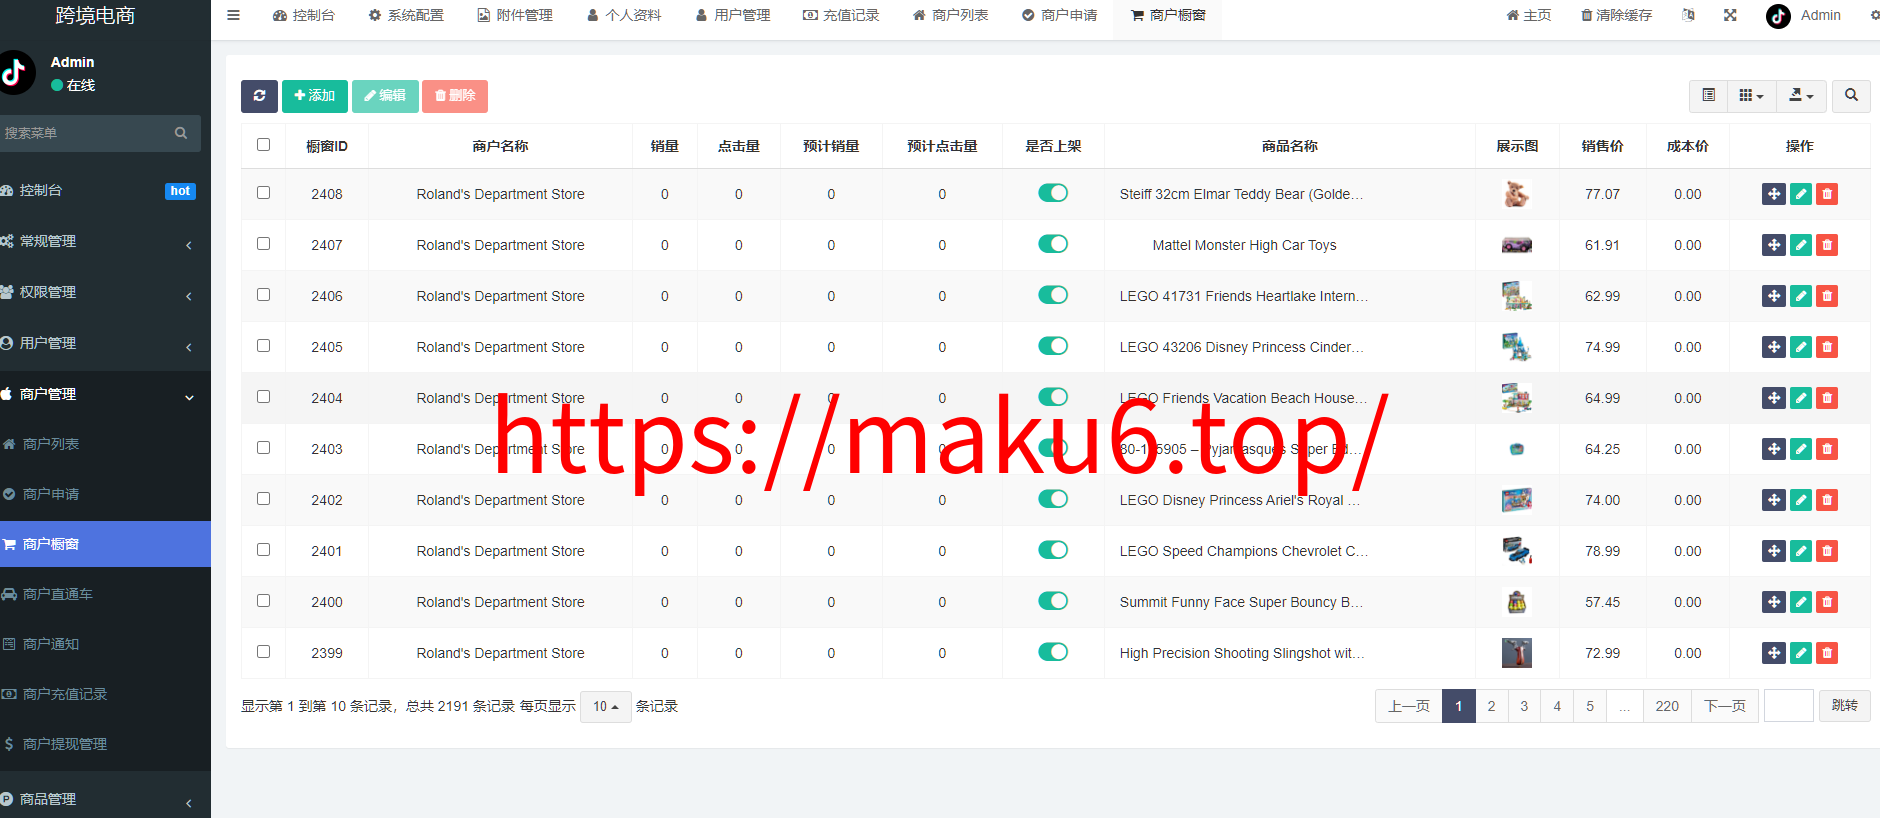
Task: Click red trash icon for row 2399
Action: pos(1827,653)
